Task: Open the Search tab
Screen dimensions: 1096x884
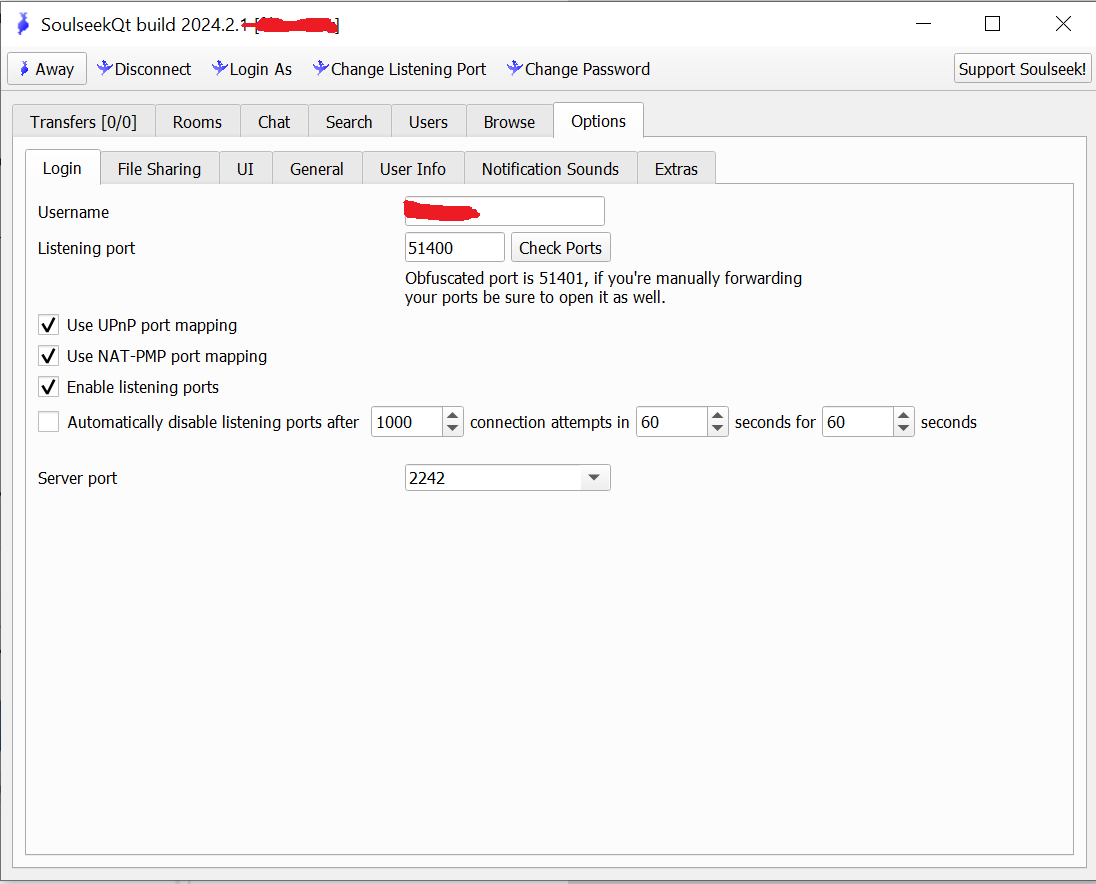Action: point(349,122)
